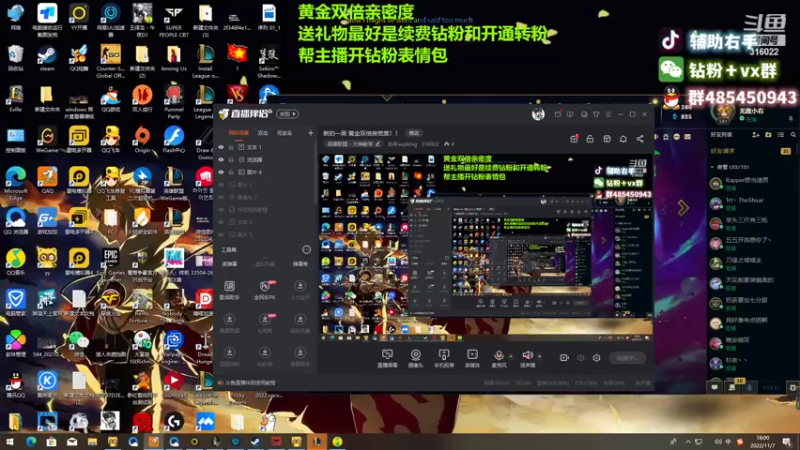Open the notification bell in the streaming app

coord(623,139)
